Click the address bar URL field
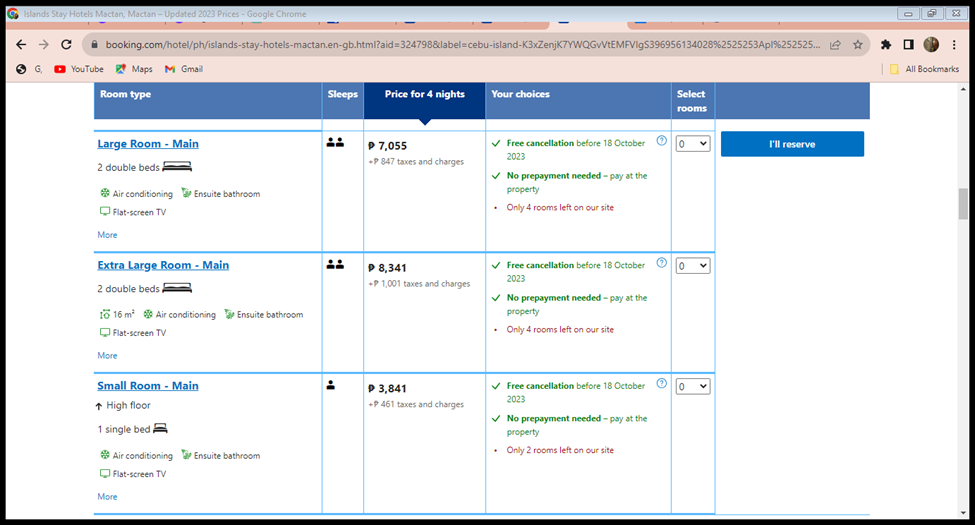 coord(462,45)
